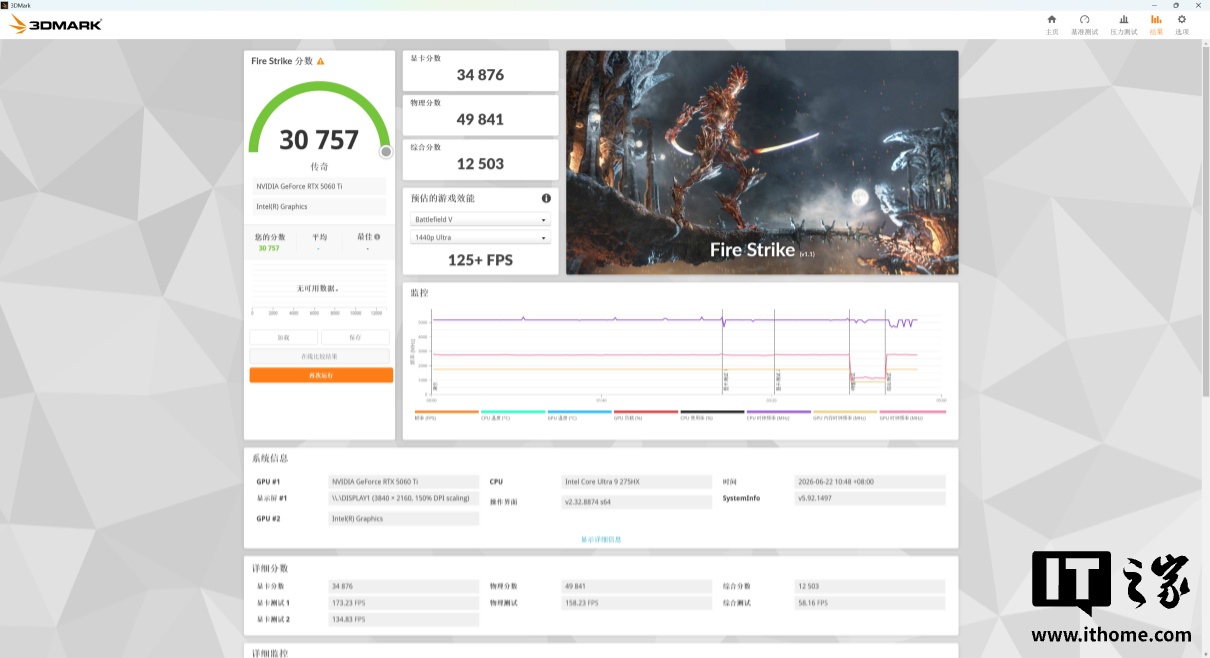Click the 在线比较结果 compare online button

(320, 356)
